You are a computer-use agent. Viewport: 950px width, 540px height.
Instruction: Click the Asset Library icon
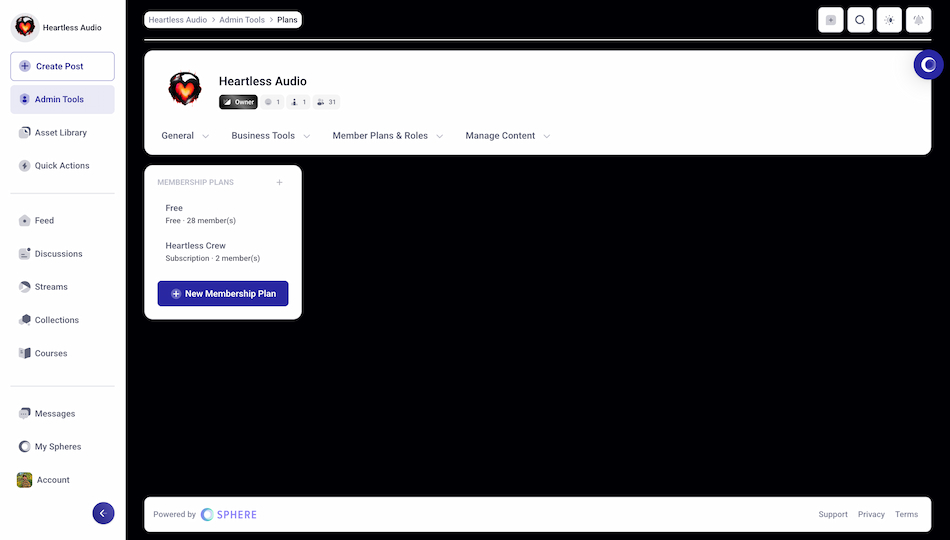pos(24,132)
